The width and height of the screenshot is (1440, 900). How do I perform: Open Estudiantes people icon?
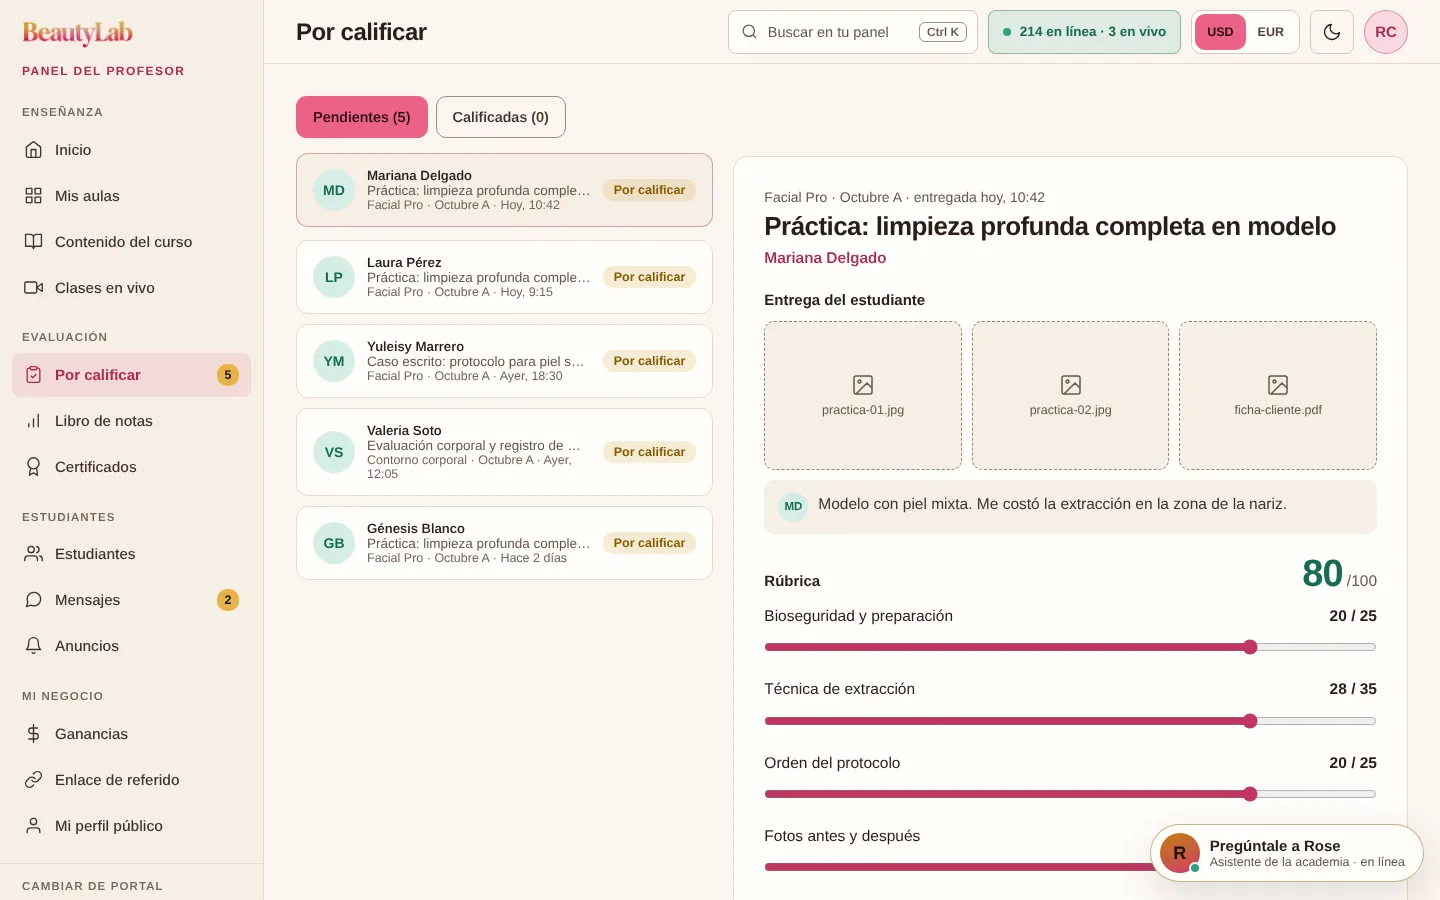pos(34,554)
